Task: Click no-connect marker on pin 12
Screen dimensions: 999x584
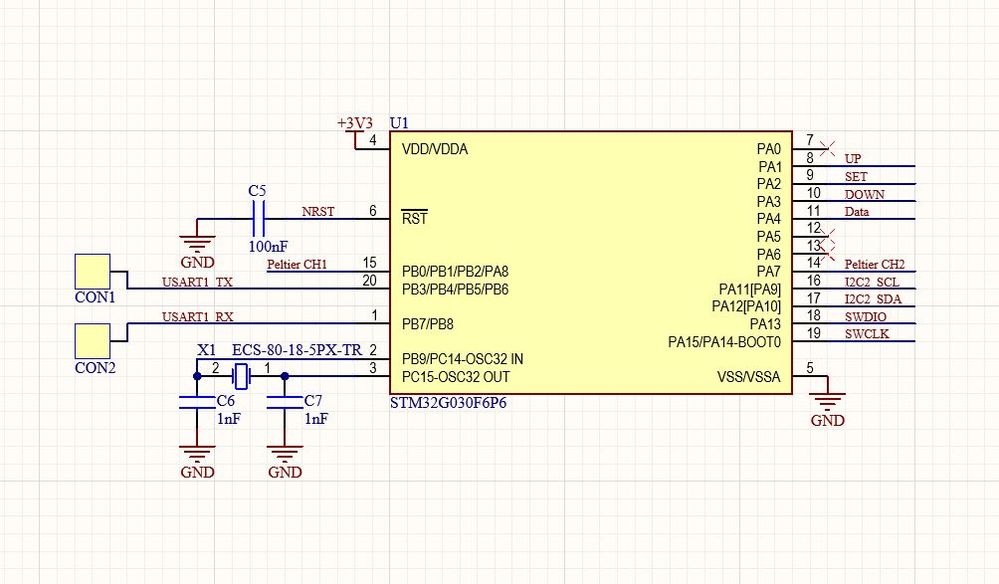Action: pos(828,236)
